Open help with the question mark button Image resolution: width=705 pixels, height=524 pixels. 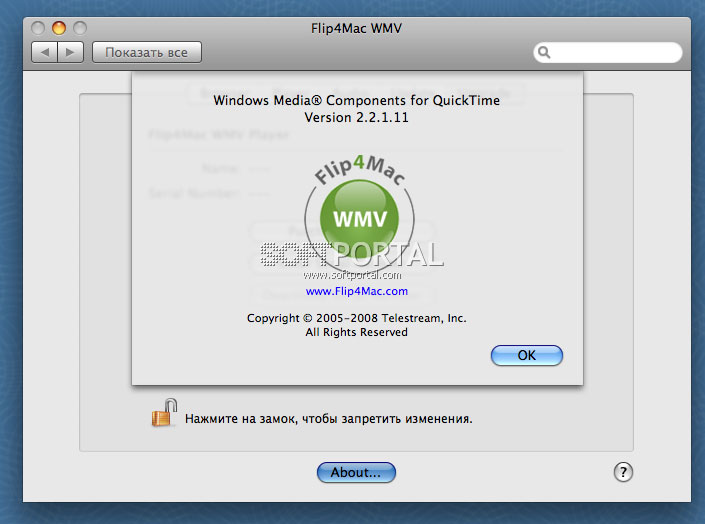(x=623, y=472)
